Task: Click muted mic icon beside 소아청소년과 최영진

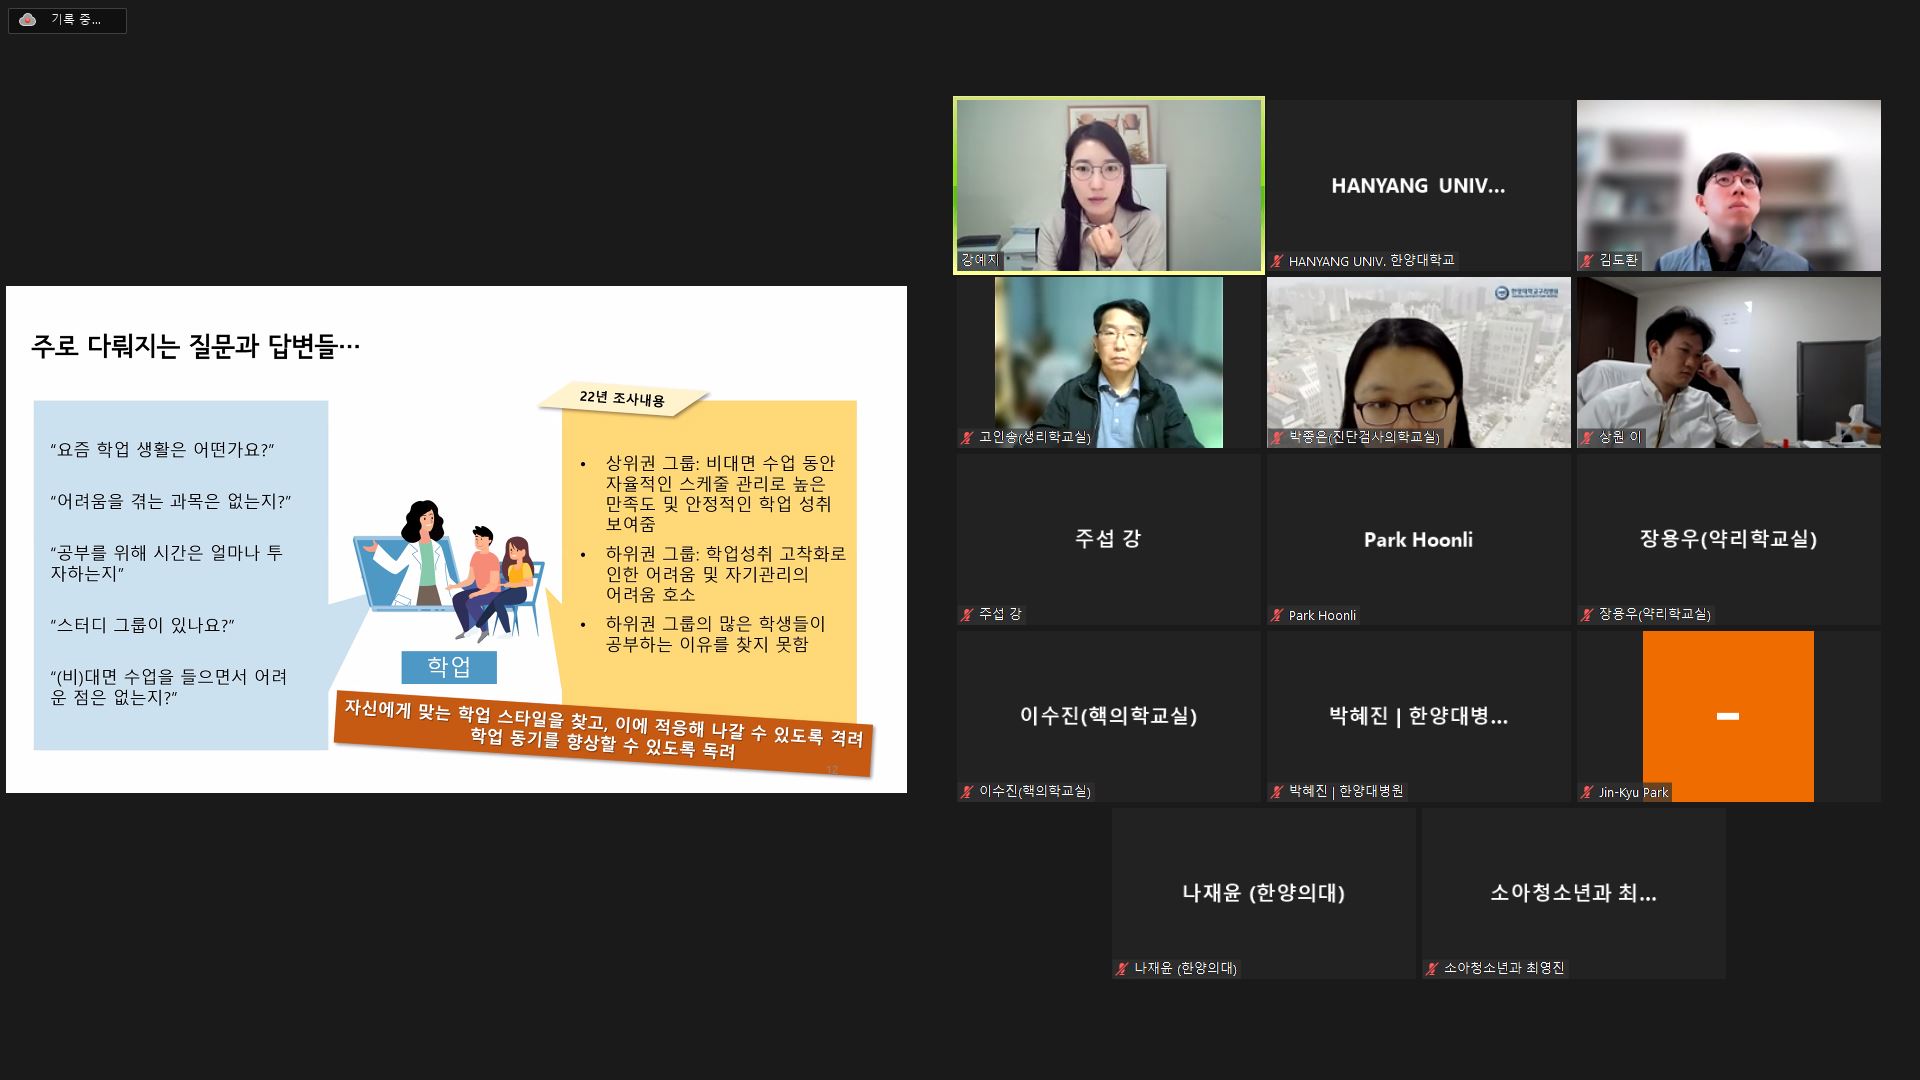Action: (1432, 969)
